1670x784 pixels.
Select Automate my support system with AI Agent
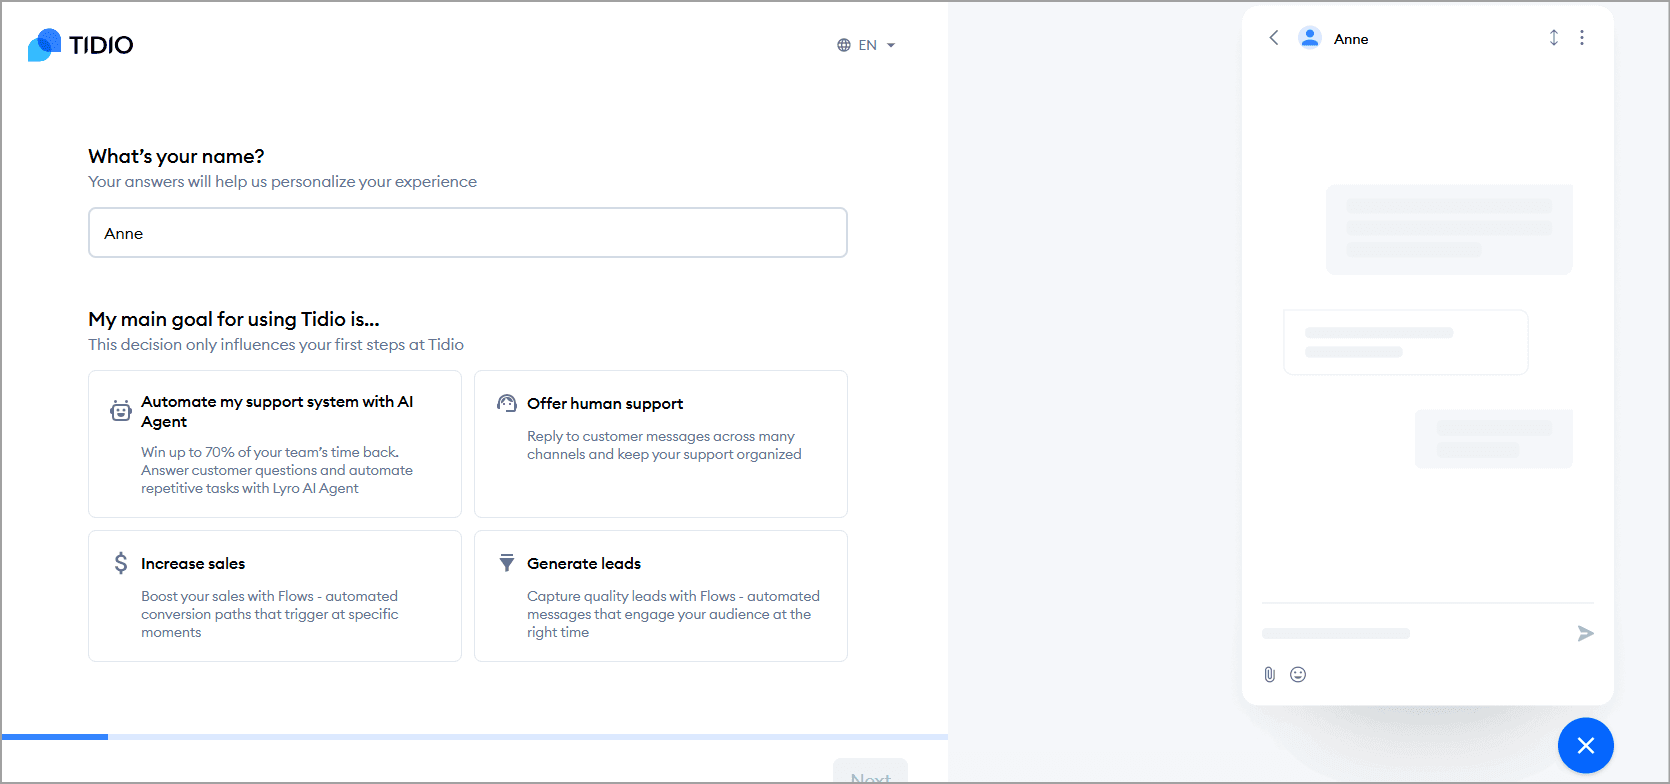click(x=275, y=444)
